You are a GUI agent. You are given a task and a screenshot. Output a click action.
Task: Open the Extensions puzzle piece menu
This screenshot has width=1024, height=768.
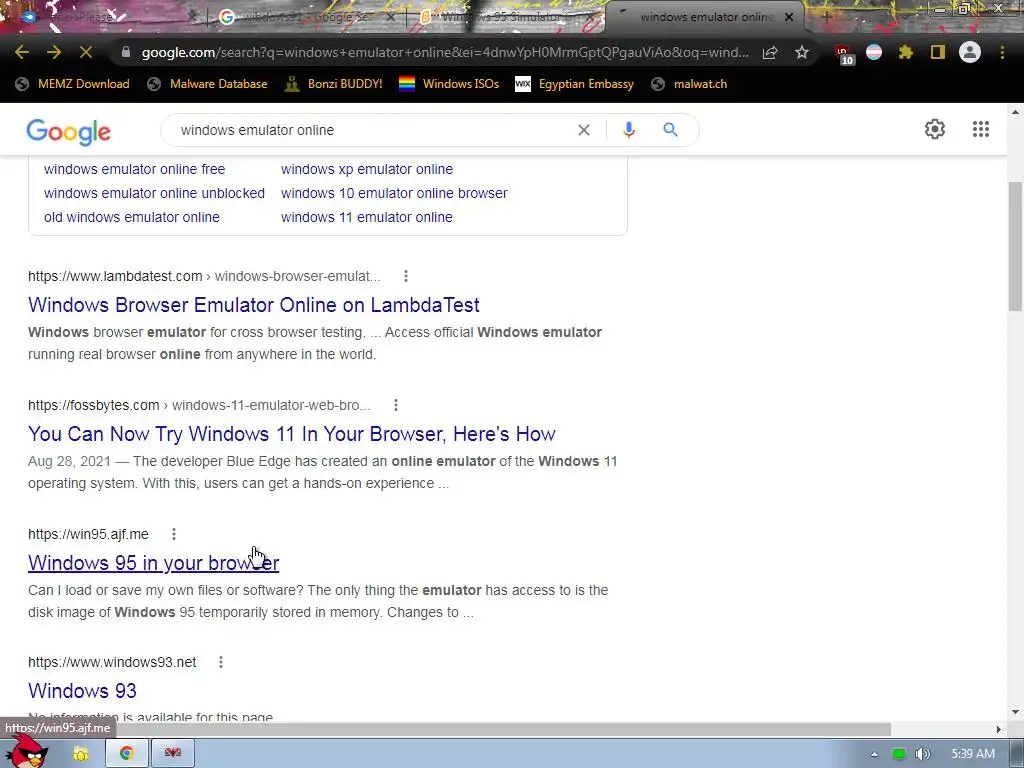tap(905, 52)
